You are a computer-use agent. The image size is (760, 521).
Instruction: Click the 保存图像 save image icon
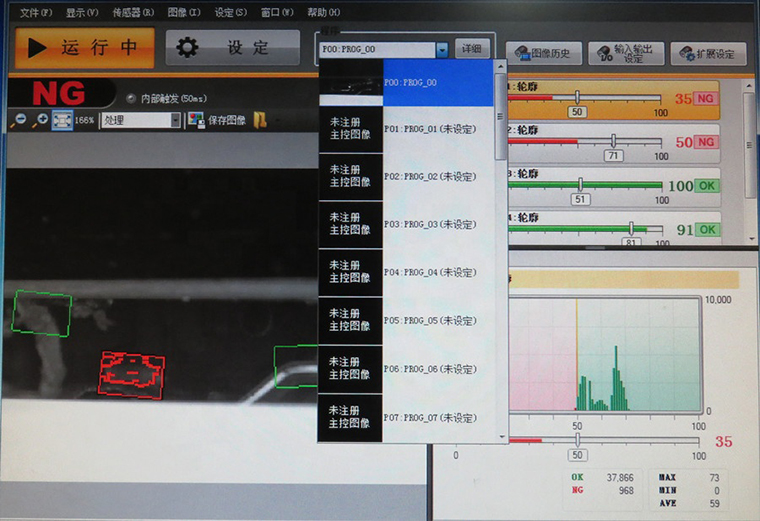pos(196,120)
